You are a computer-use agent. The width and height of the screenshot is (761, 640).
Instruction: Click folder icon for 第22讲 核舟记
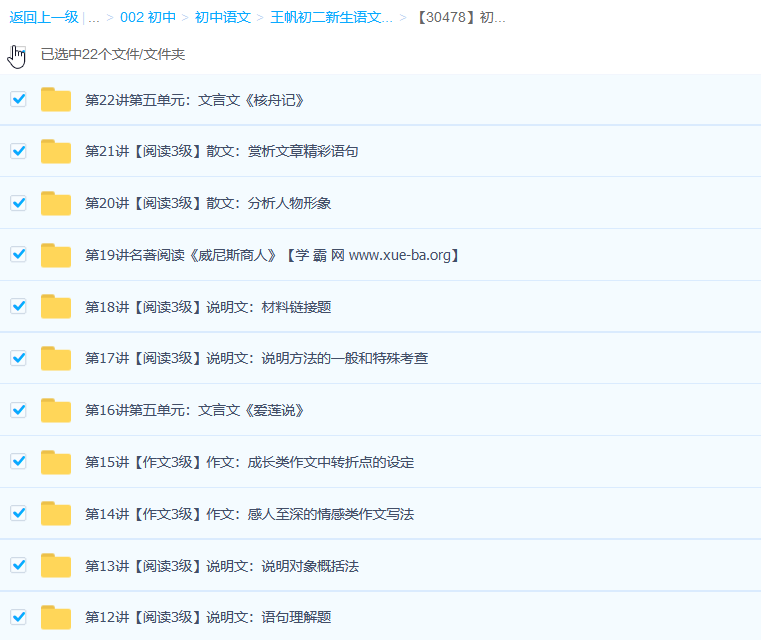(56, 100)
